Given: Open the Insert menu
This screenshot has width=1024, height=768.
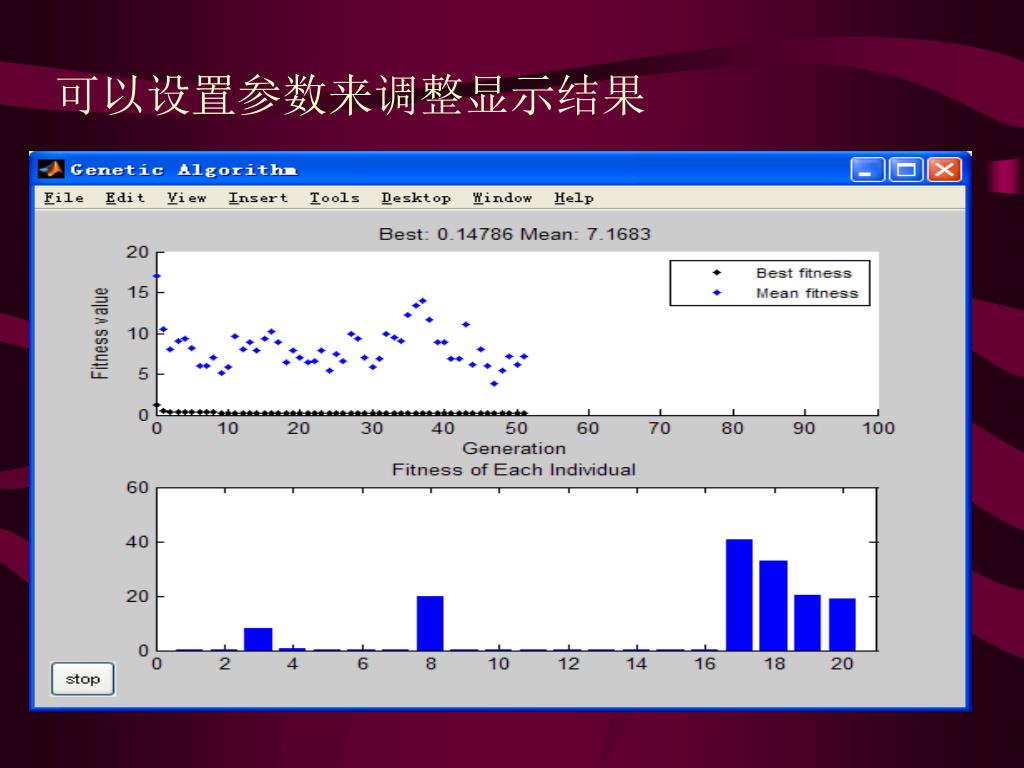Looking at the screenshot, I should click(x=258, y=198).
